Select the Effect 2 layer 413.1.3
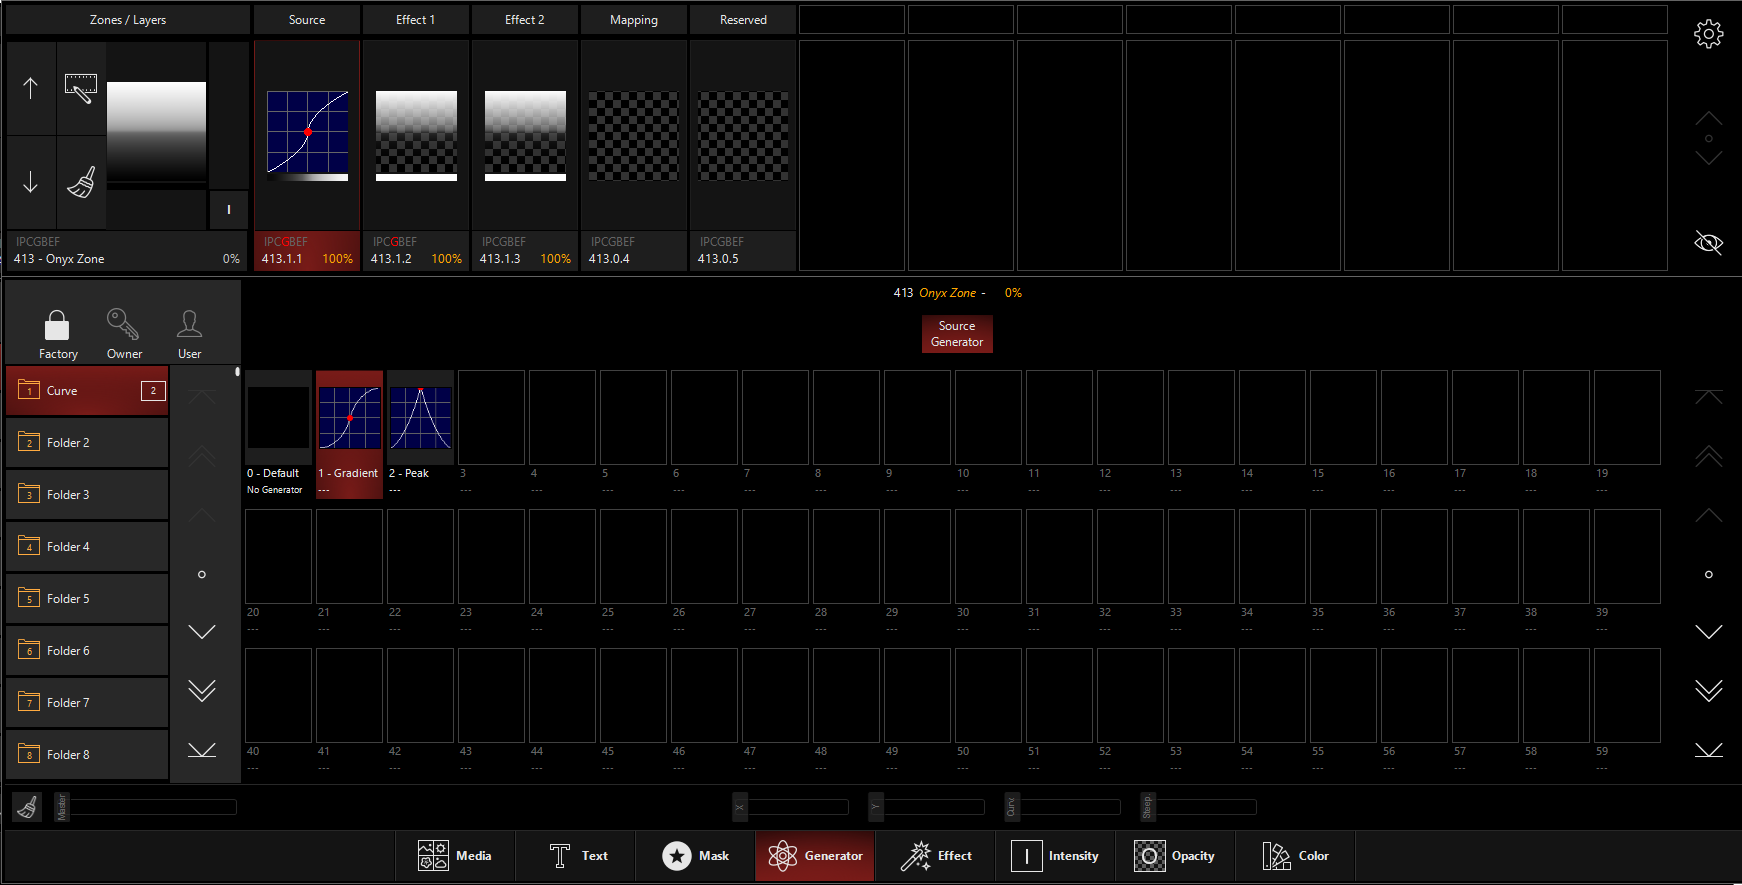This screenshot has width=1742, height=885. 525,155
